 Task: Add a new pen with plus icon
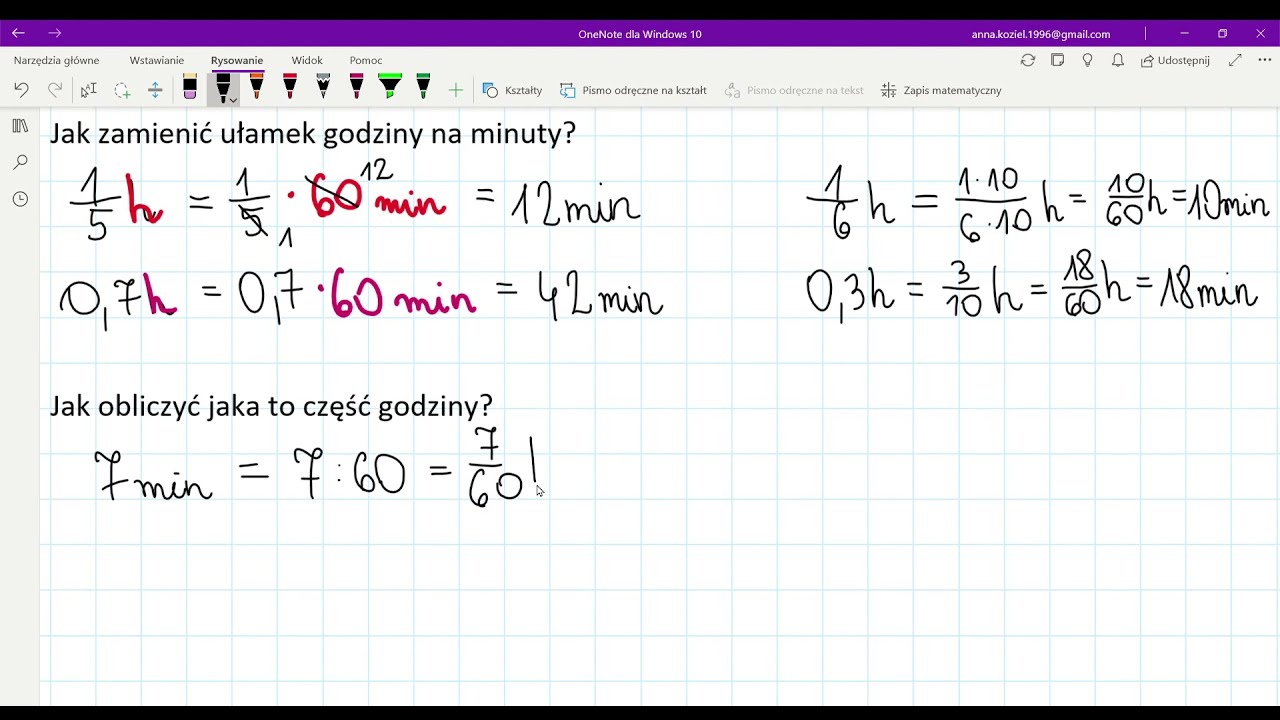click(x=456, y=90)
